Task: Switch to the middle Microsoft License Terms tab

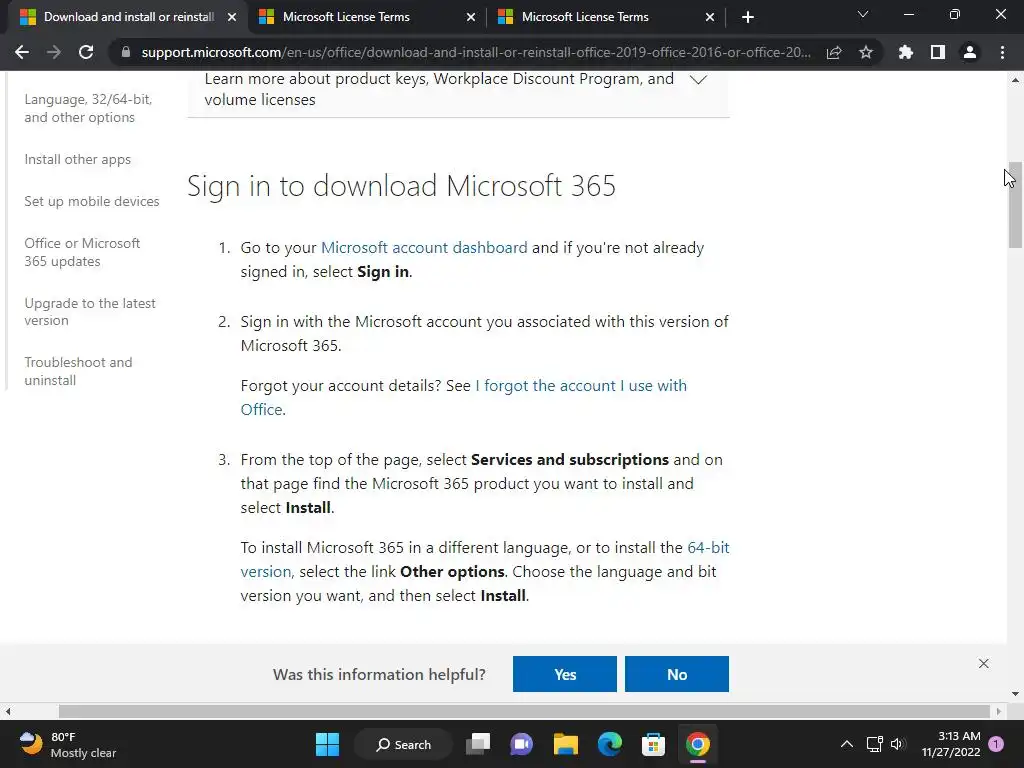Action: click(x=366, y=18)
